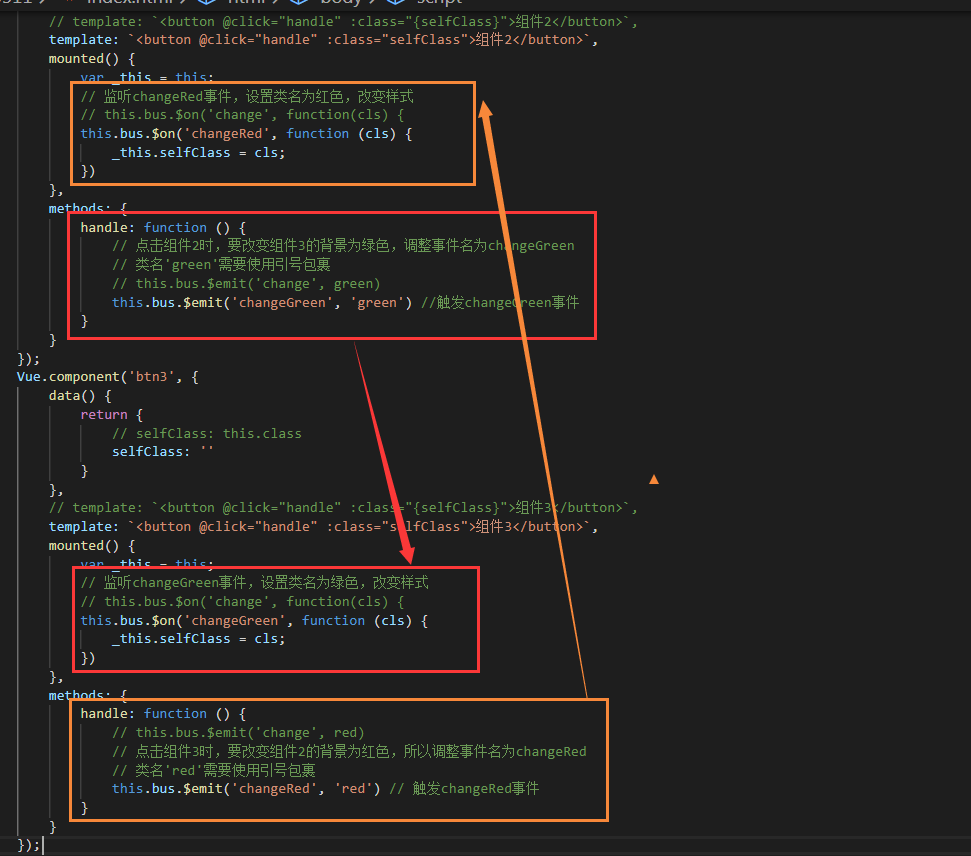Click the comment '// selfClass: this.class'
The width and height of the screenshot is (971, 856).
coord(207,434)
